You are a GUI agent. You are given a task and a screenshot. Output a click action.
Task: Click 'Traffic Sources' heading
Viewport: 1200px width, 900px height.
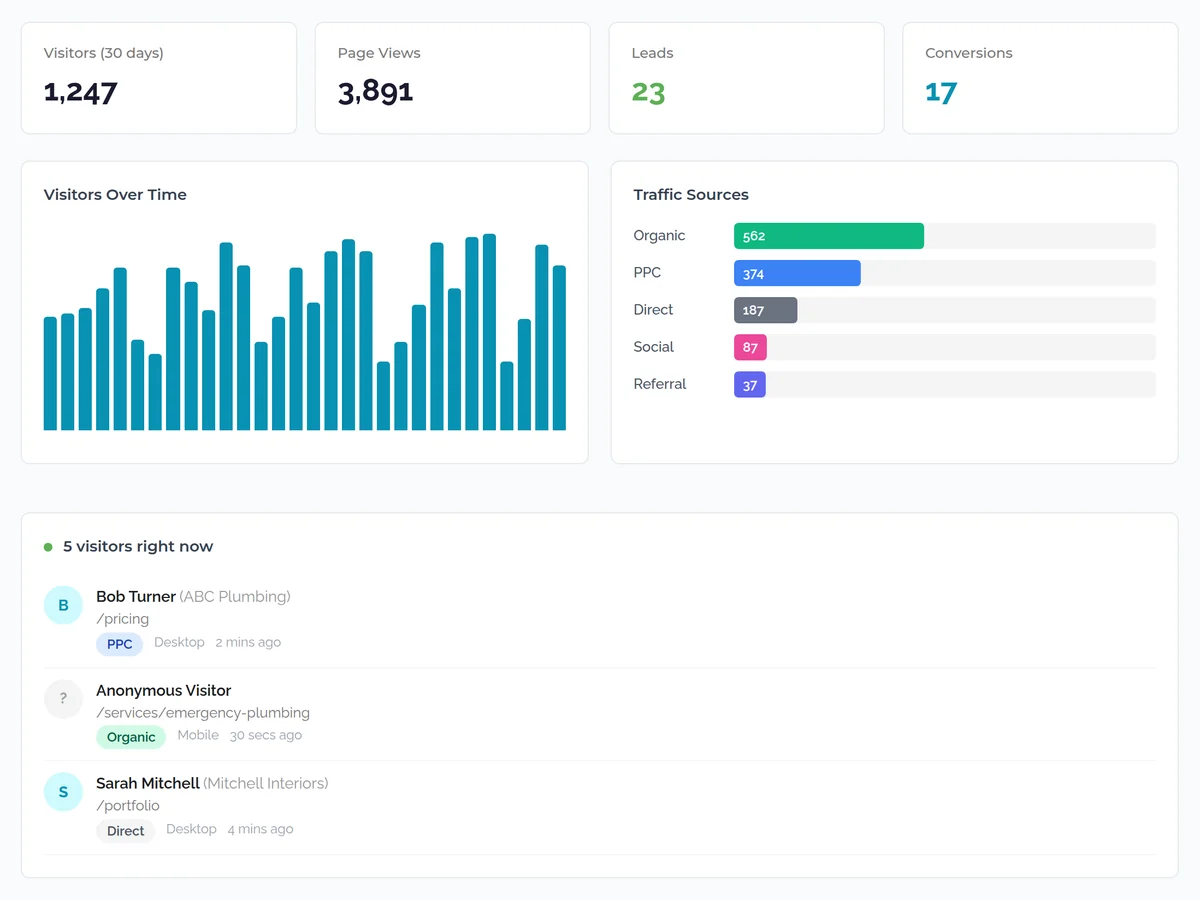click(x=691, y=195)
